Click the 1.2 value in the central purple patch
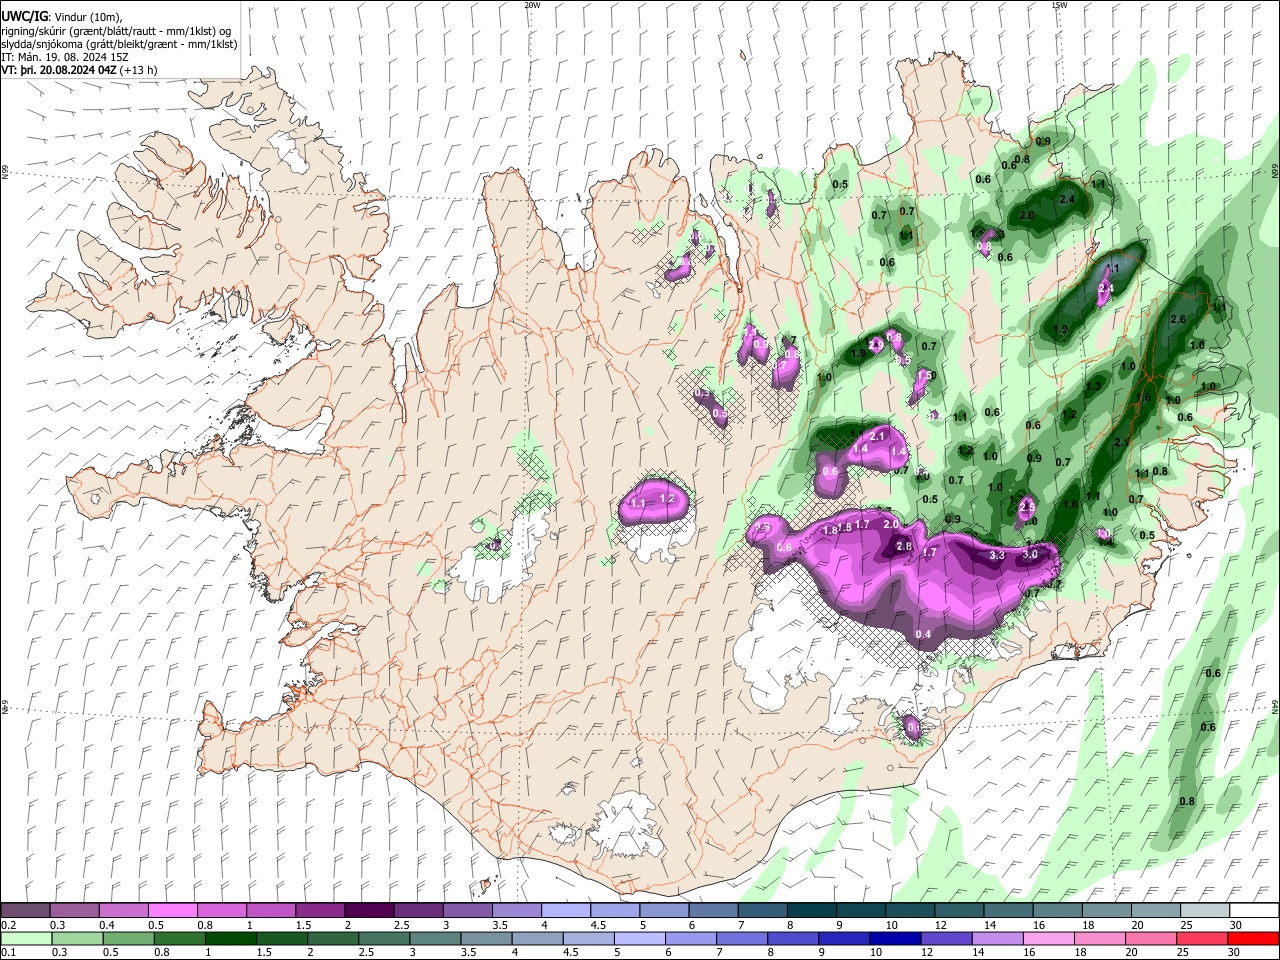 pos(669,499)
